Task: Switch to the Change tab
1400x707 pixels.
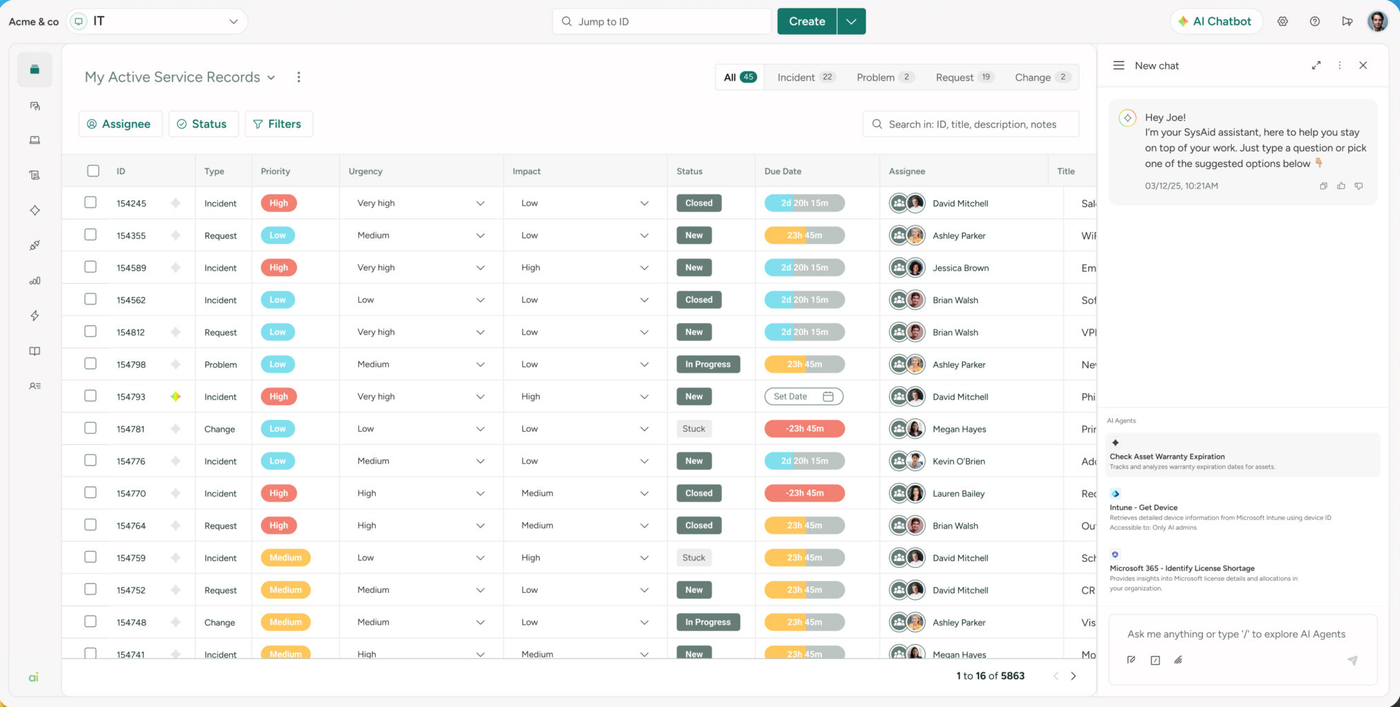Action: pyautogui.click(x=1042, y=77)
